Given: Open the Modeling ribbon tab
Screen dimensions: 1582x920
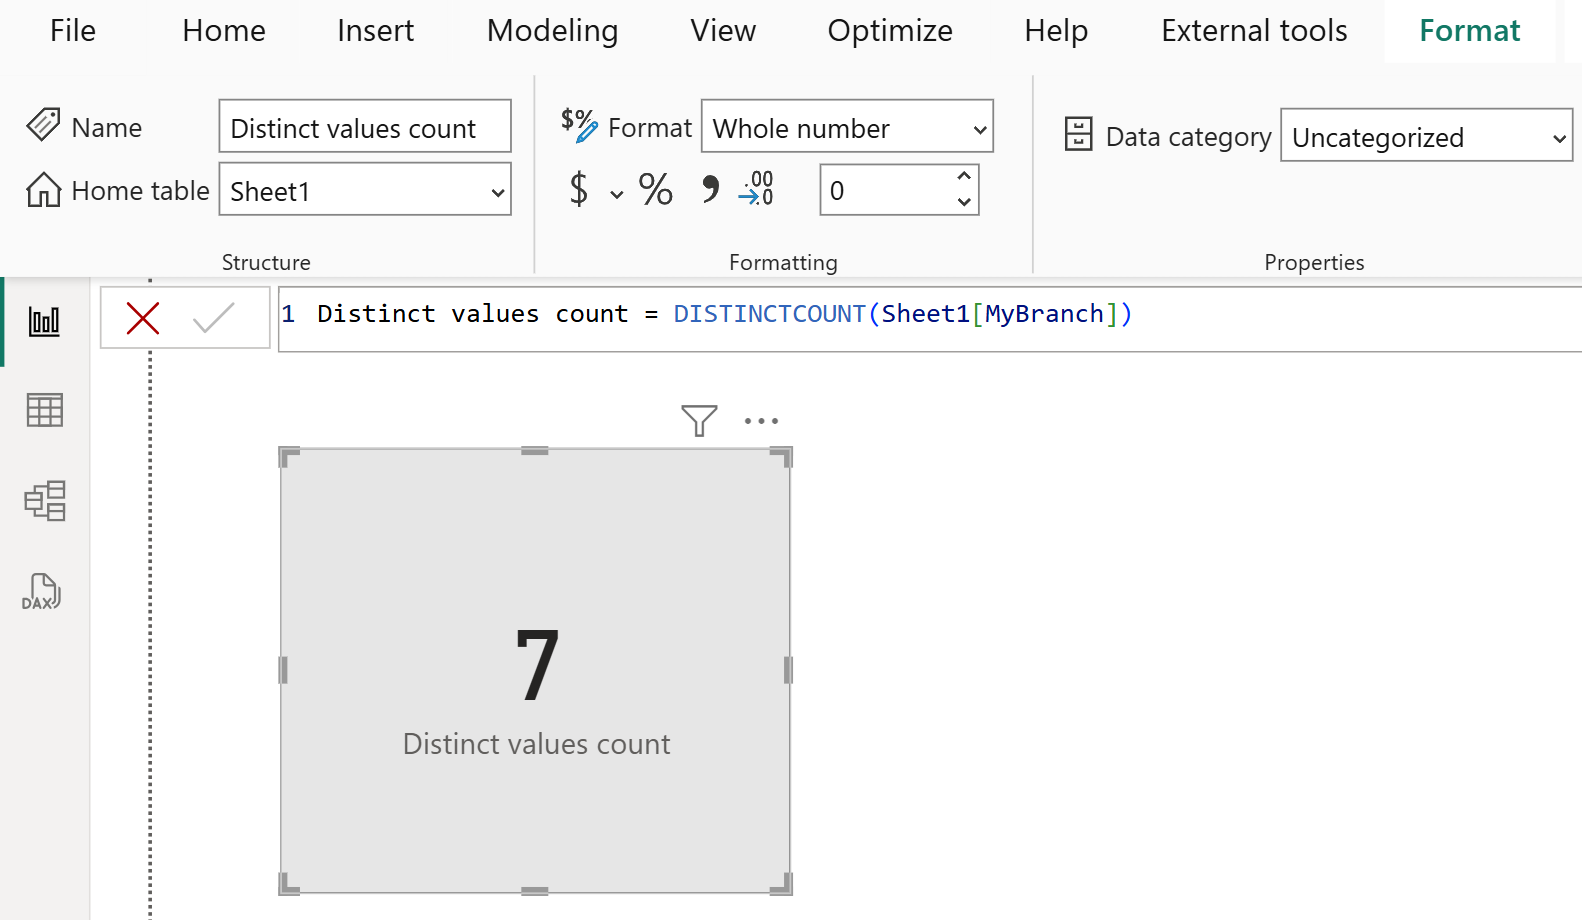Looking at the screenshot, I should tap(552, 31).
